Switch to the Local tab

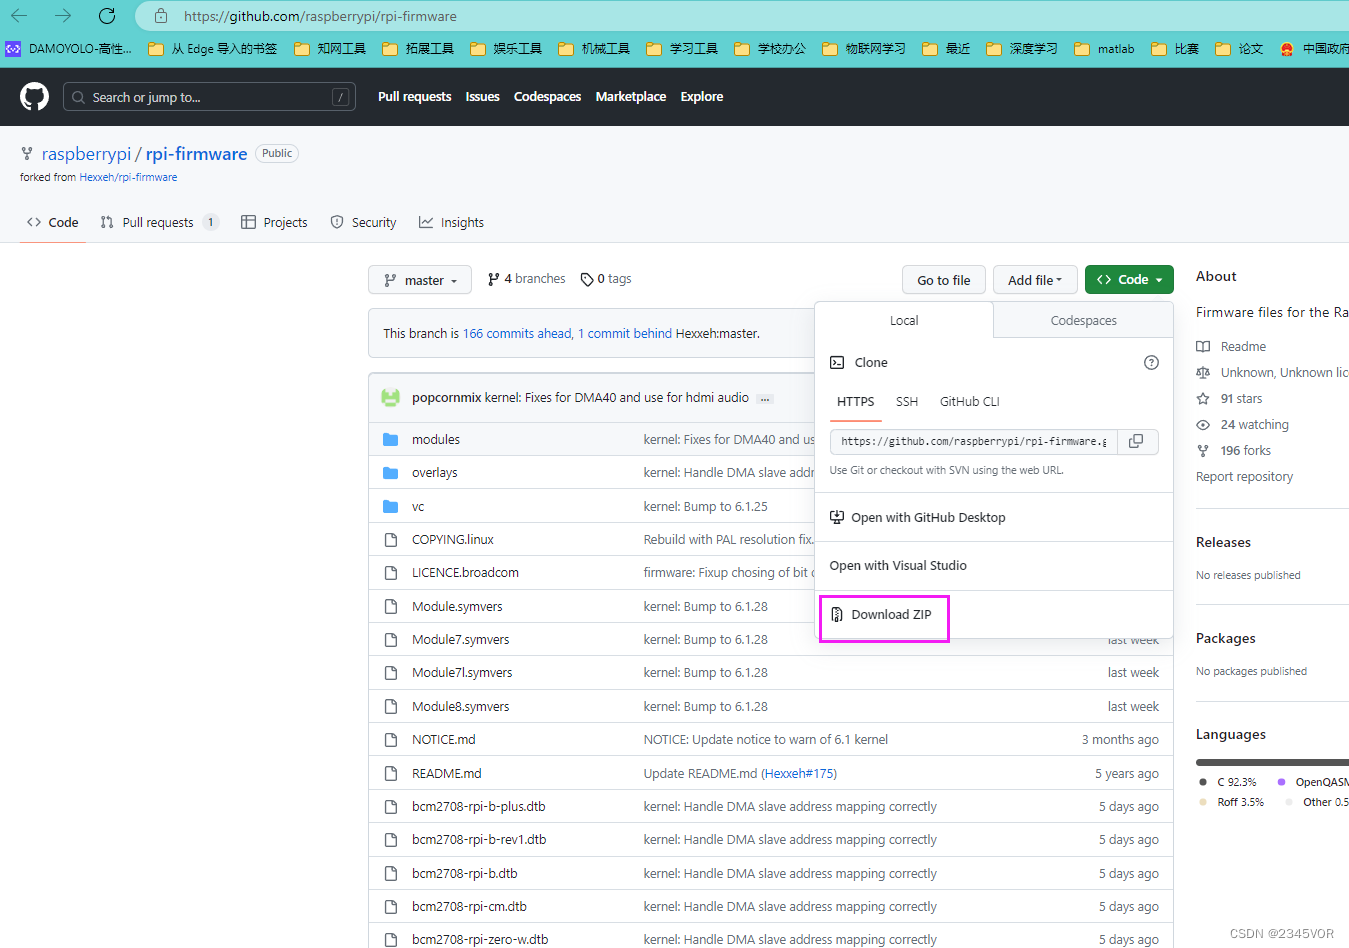904,320
